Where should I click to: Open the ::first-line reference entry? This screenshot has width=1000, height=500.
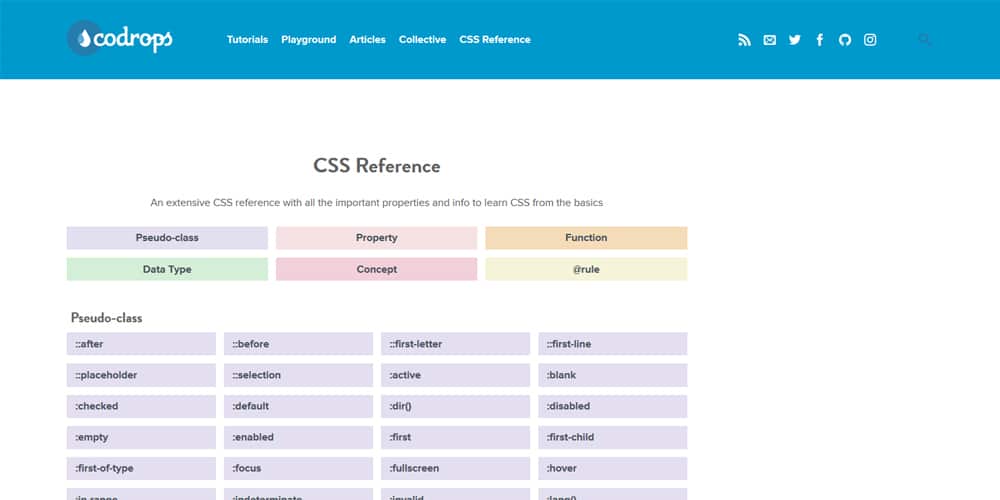tap(612, 344)
